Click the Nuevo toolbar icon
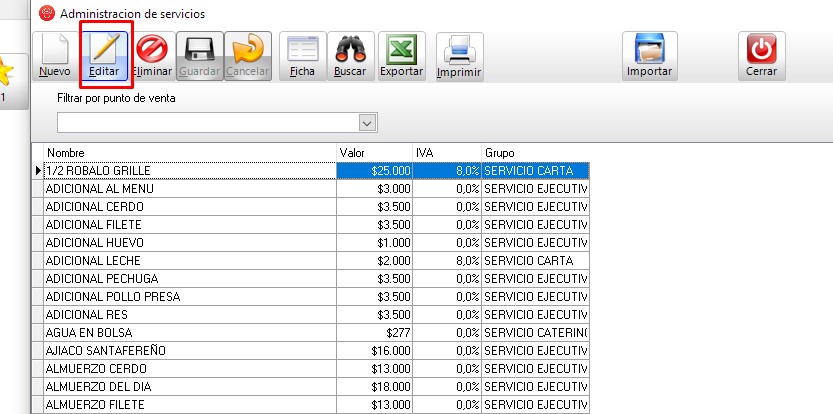The width and height of the screenshot is (833, 414). [54, 50]
